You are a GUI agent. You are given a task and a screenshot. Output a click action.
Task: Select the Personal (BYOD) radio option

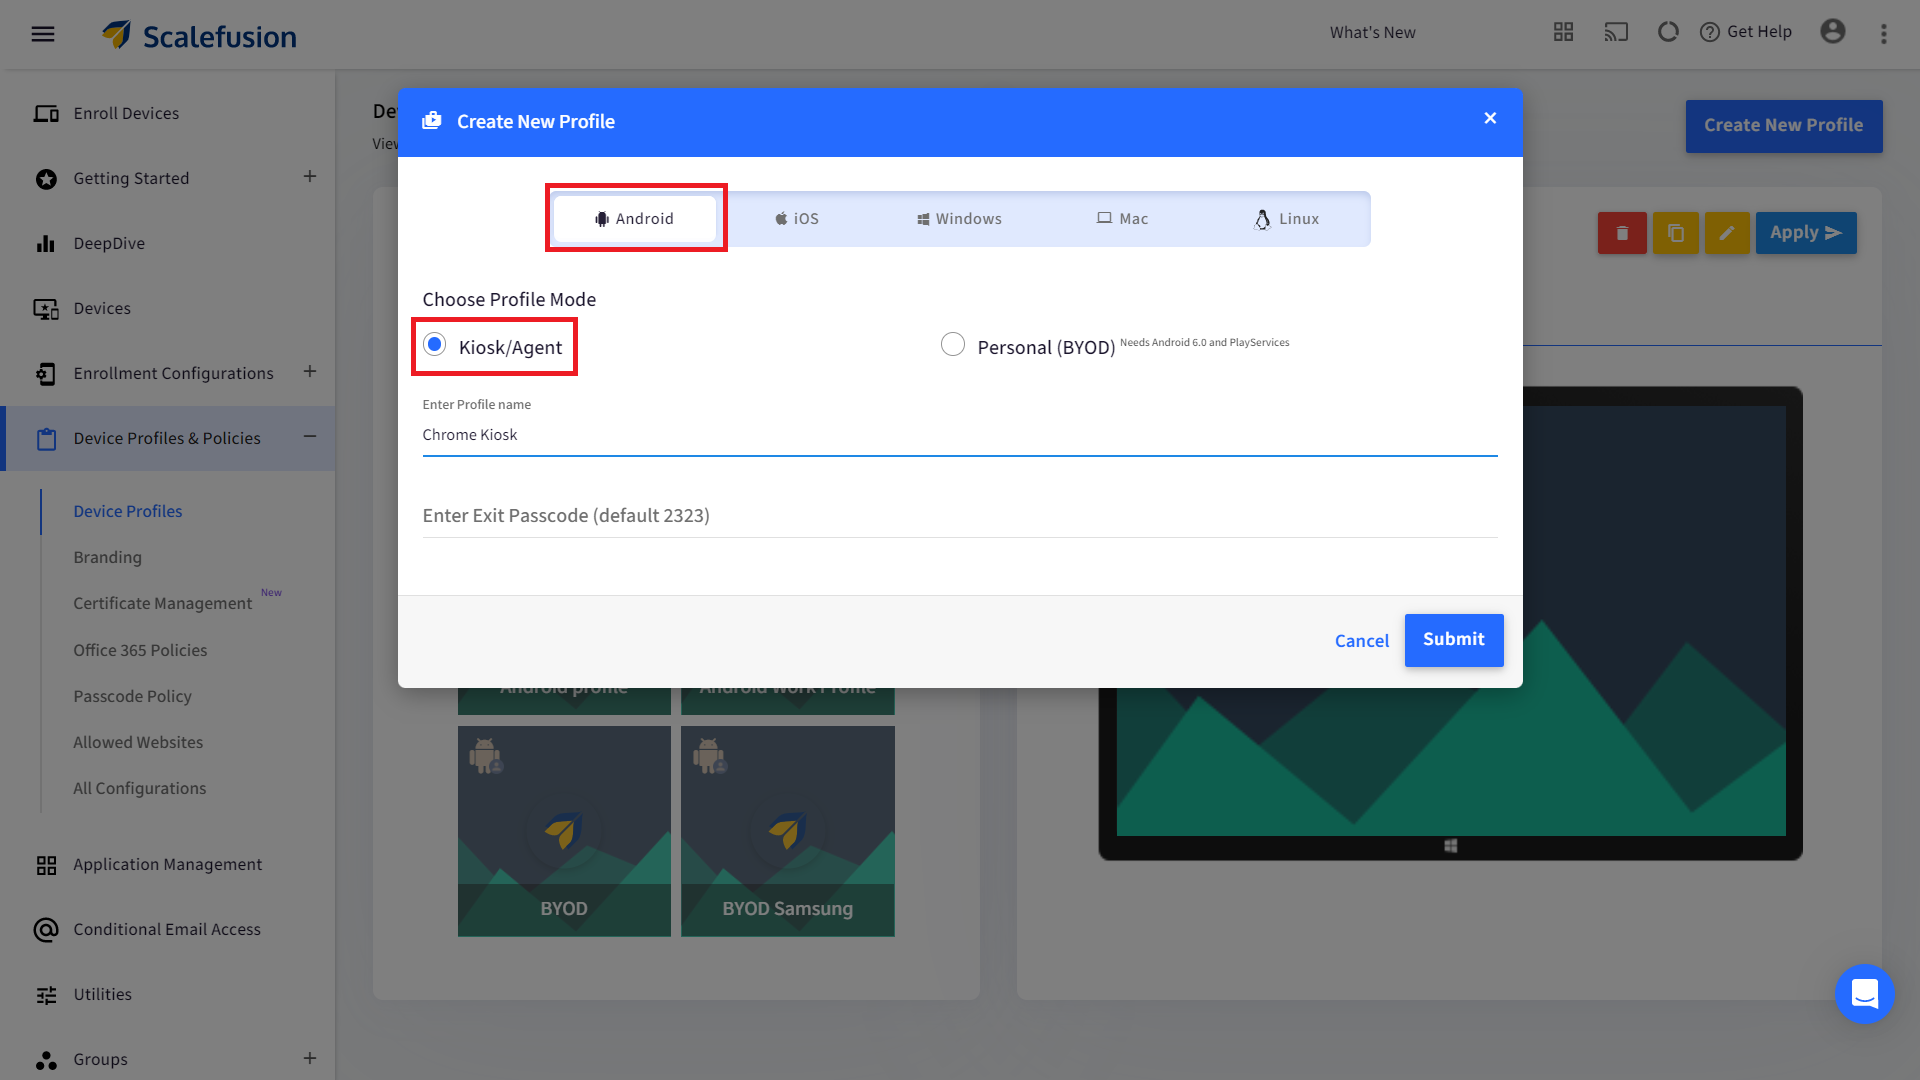pyautogui.click(x=953, y=345)
